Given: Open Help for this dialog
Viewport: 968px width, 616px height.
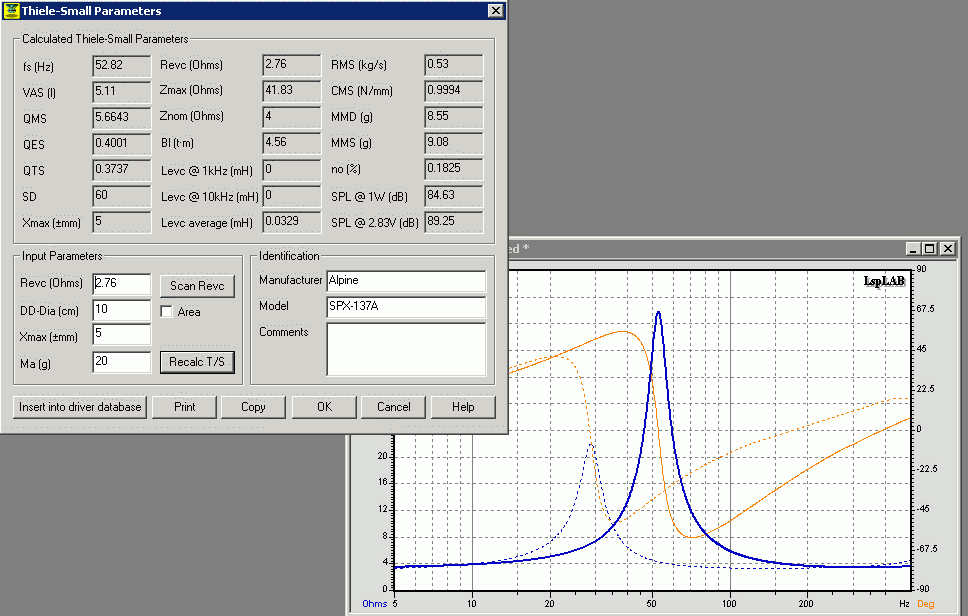Looking at the screenshot, I should [x=463, y=407].
